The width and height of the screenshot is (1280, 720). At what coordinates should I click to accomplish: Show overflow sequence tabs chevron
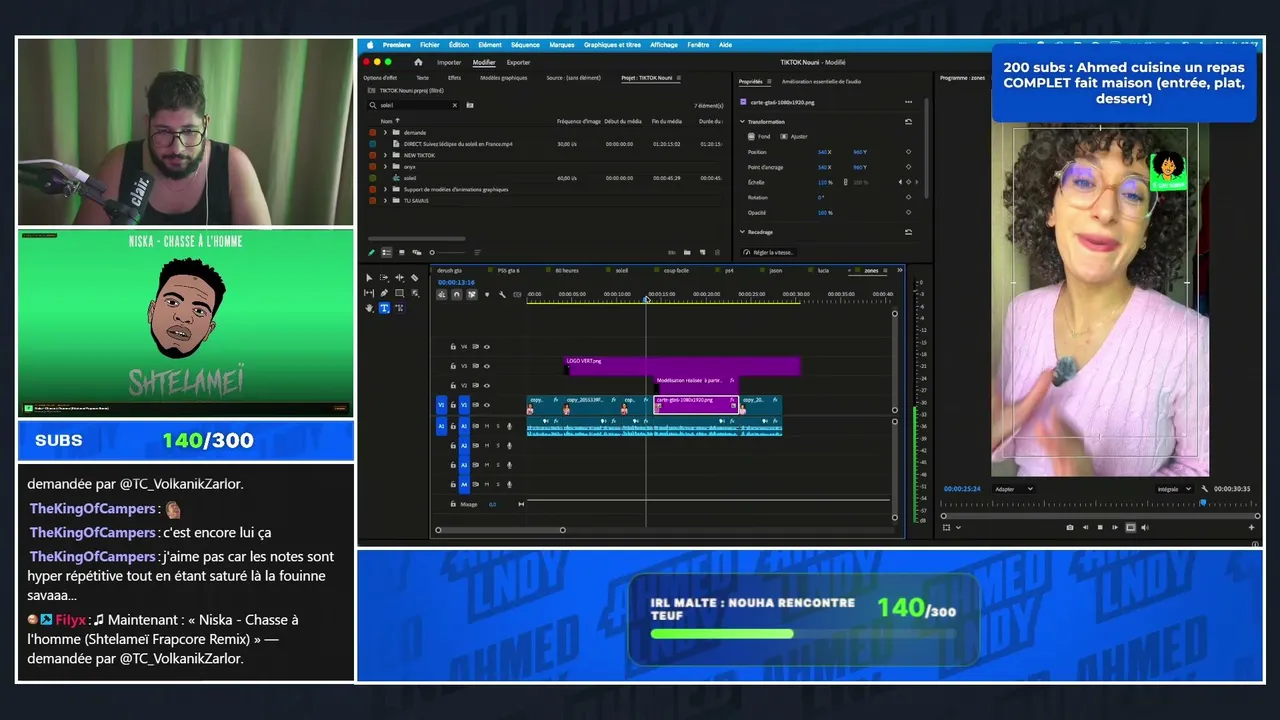point(899,270)
